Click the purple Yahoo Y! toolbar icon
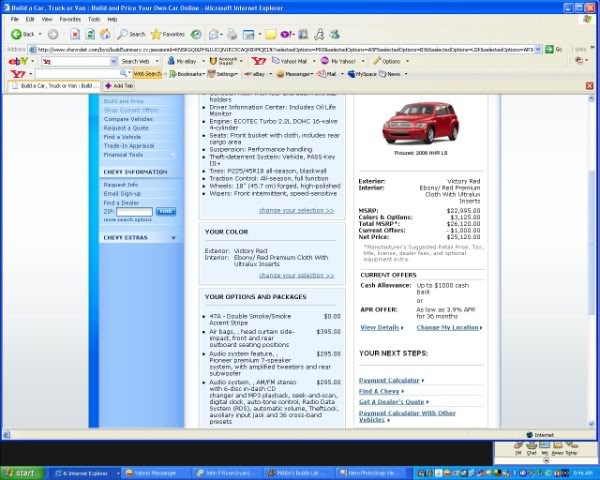Viewport: 600px width, 480px height. pos(287,34)
